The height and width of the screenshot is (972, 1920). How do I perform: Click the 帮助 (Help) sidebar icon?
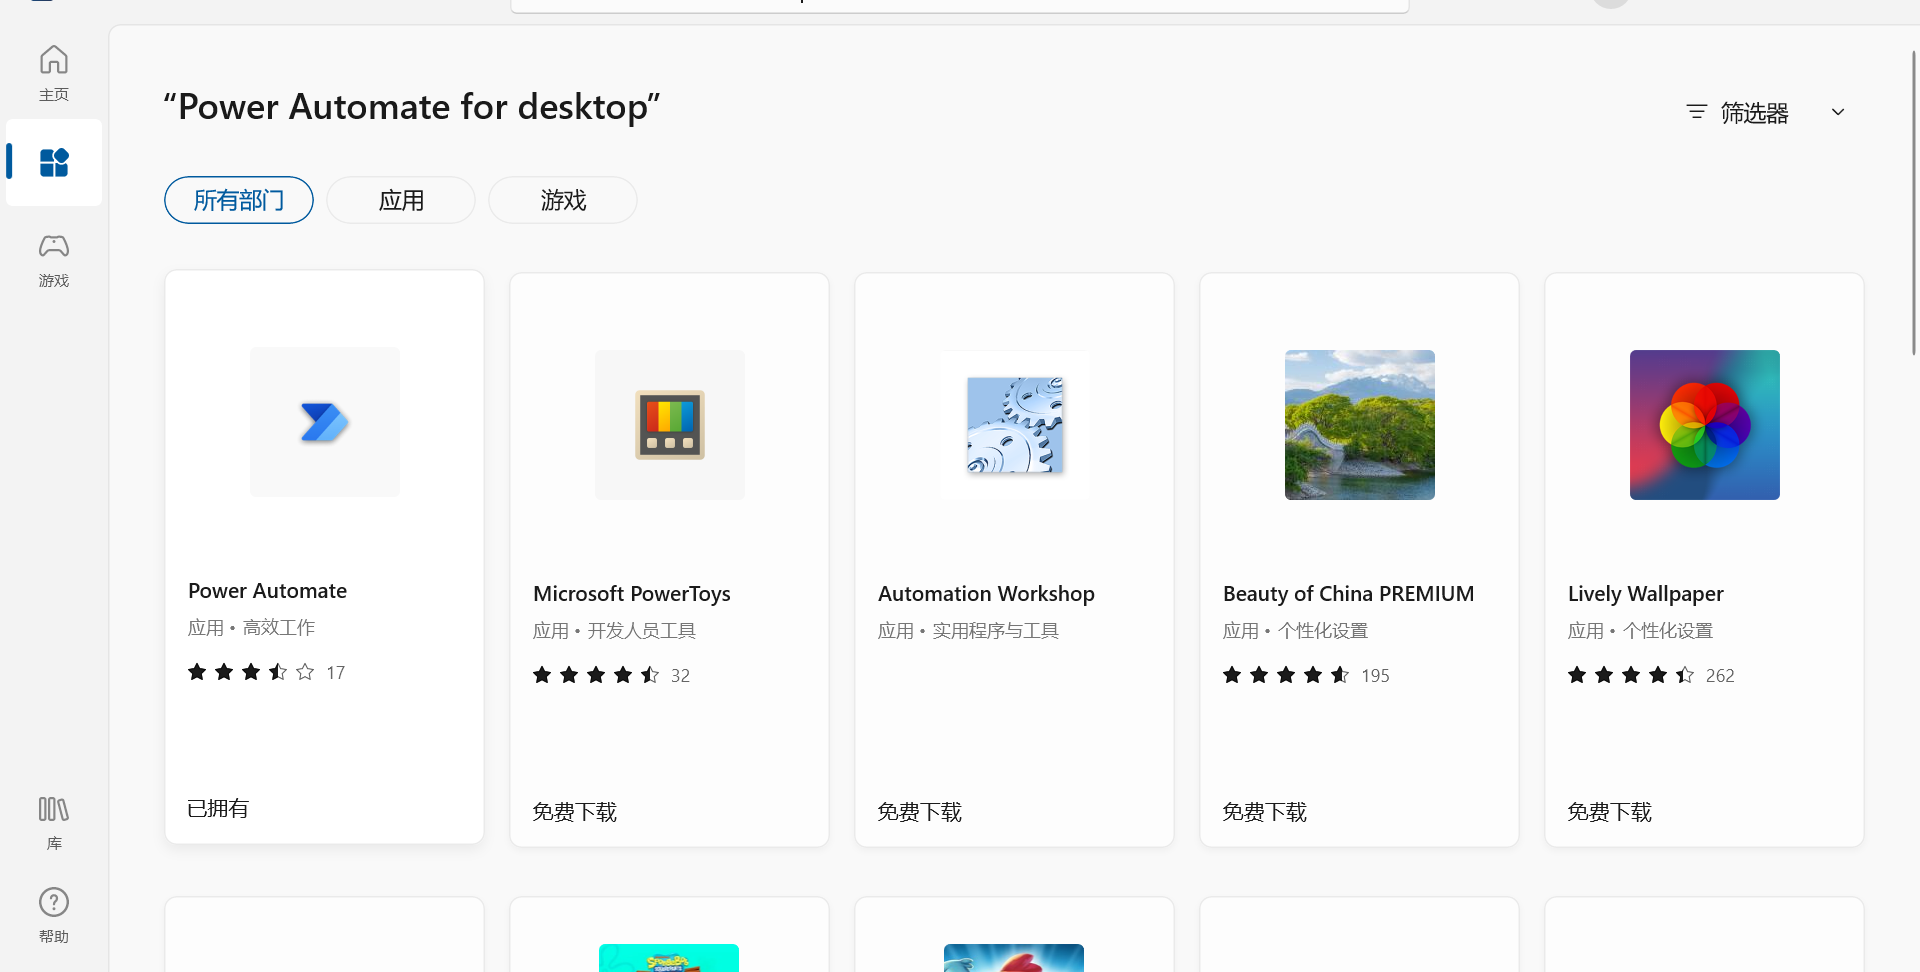tap(53, 914)
